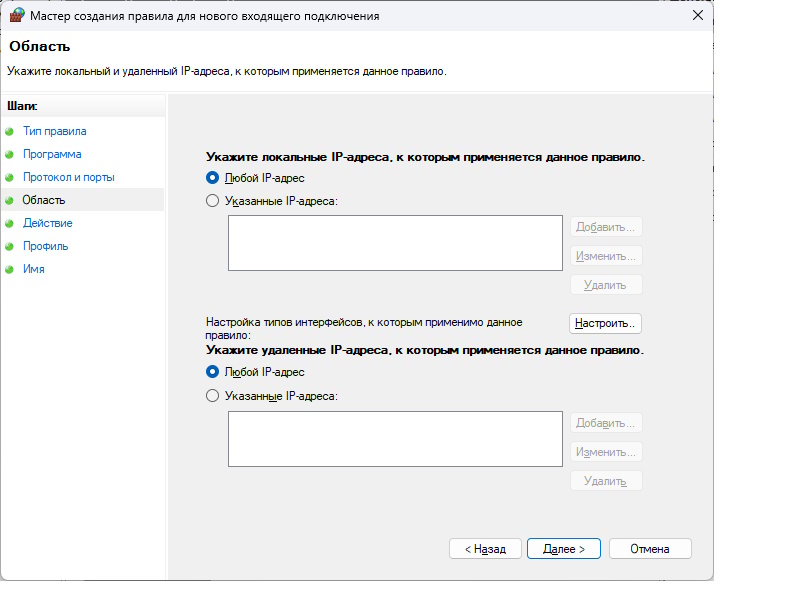The image size is (800, 600).
Task: Choose Указанные IP-адреса for remote addresses
Action: tap(212, 396)
